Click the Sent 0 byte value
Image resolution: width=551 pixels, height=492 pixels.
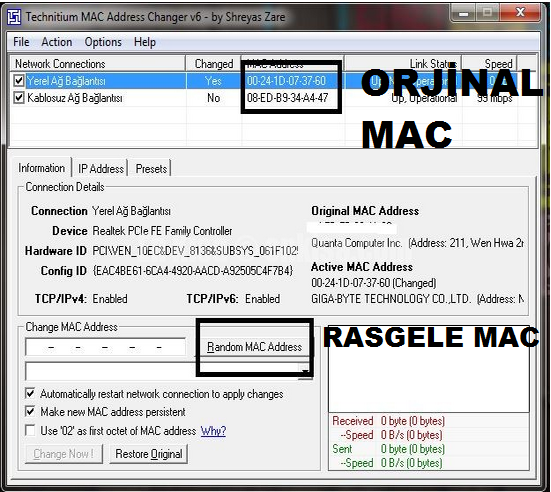click(x=413, y=449)
